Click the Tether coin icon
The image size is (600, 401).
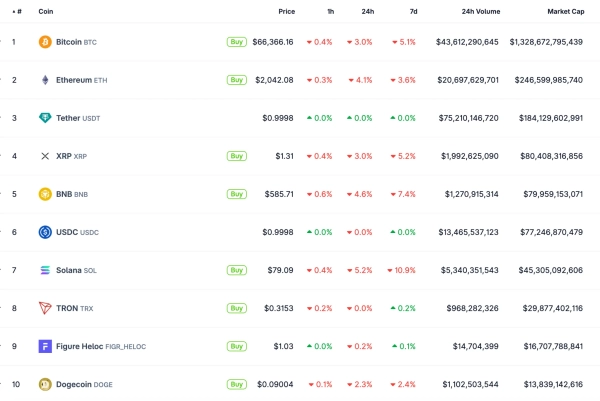pos(44,118)
